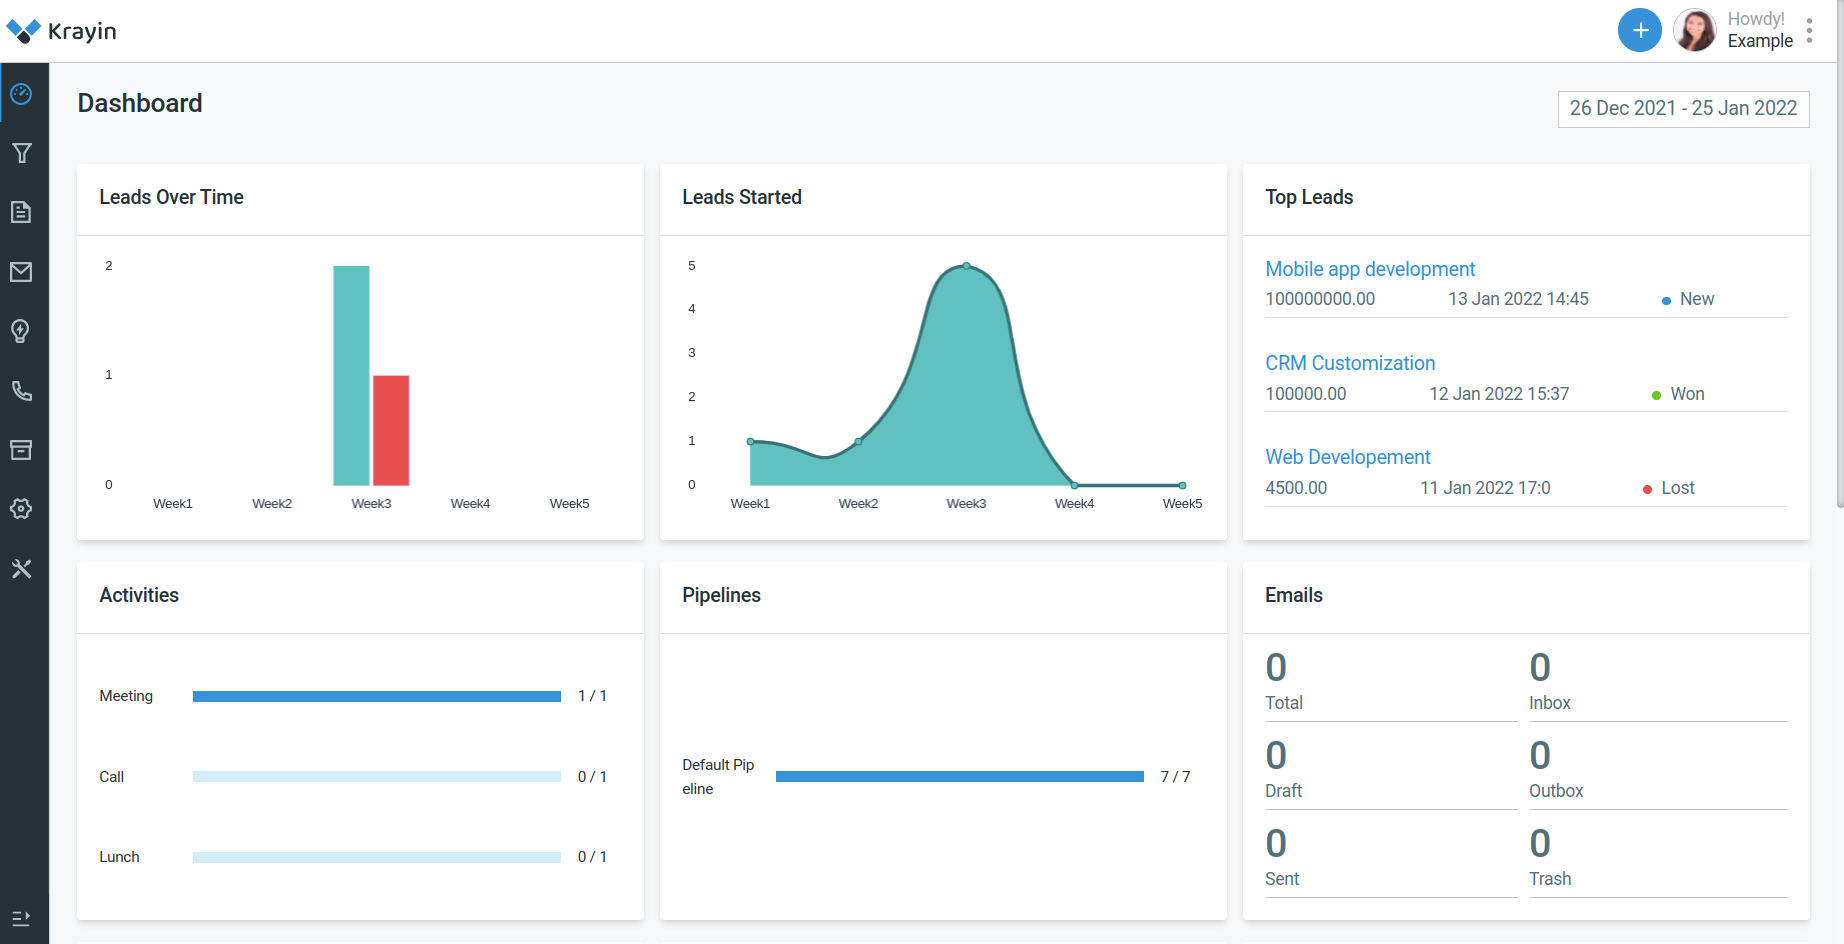Open the CRM Customization lead

coord(1349,363)
